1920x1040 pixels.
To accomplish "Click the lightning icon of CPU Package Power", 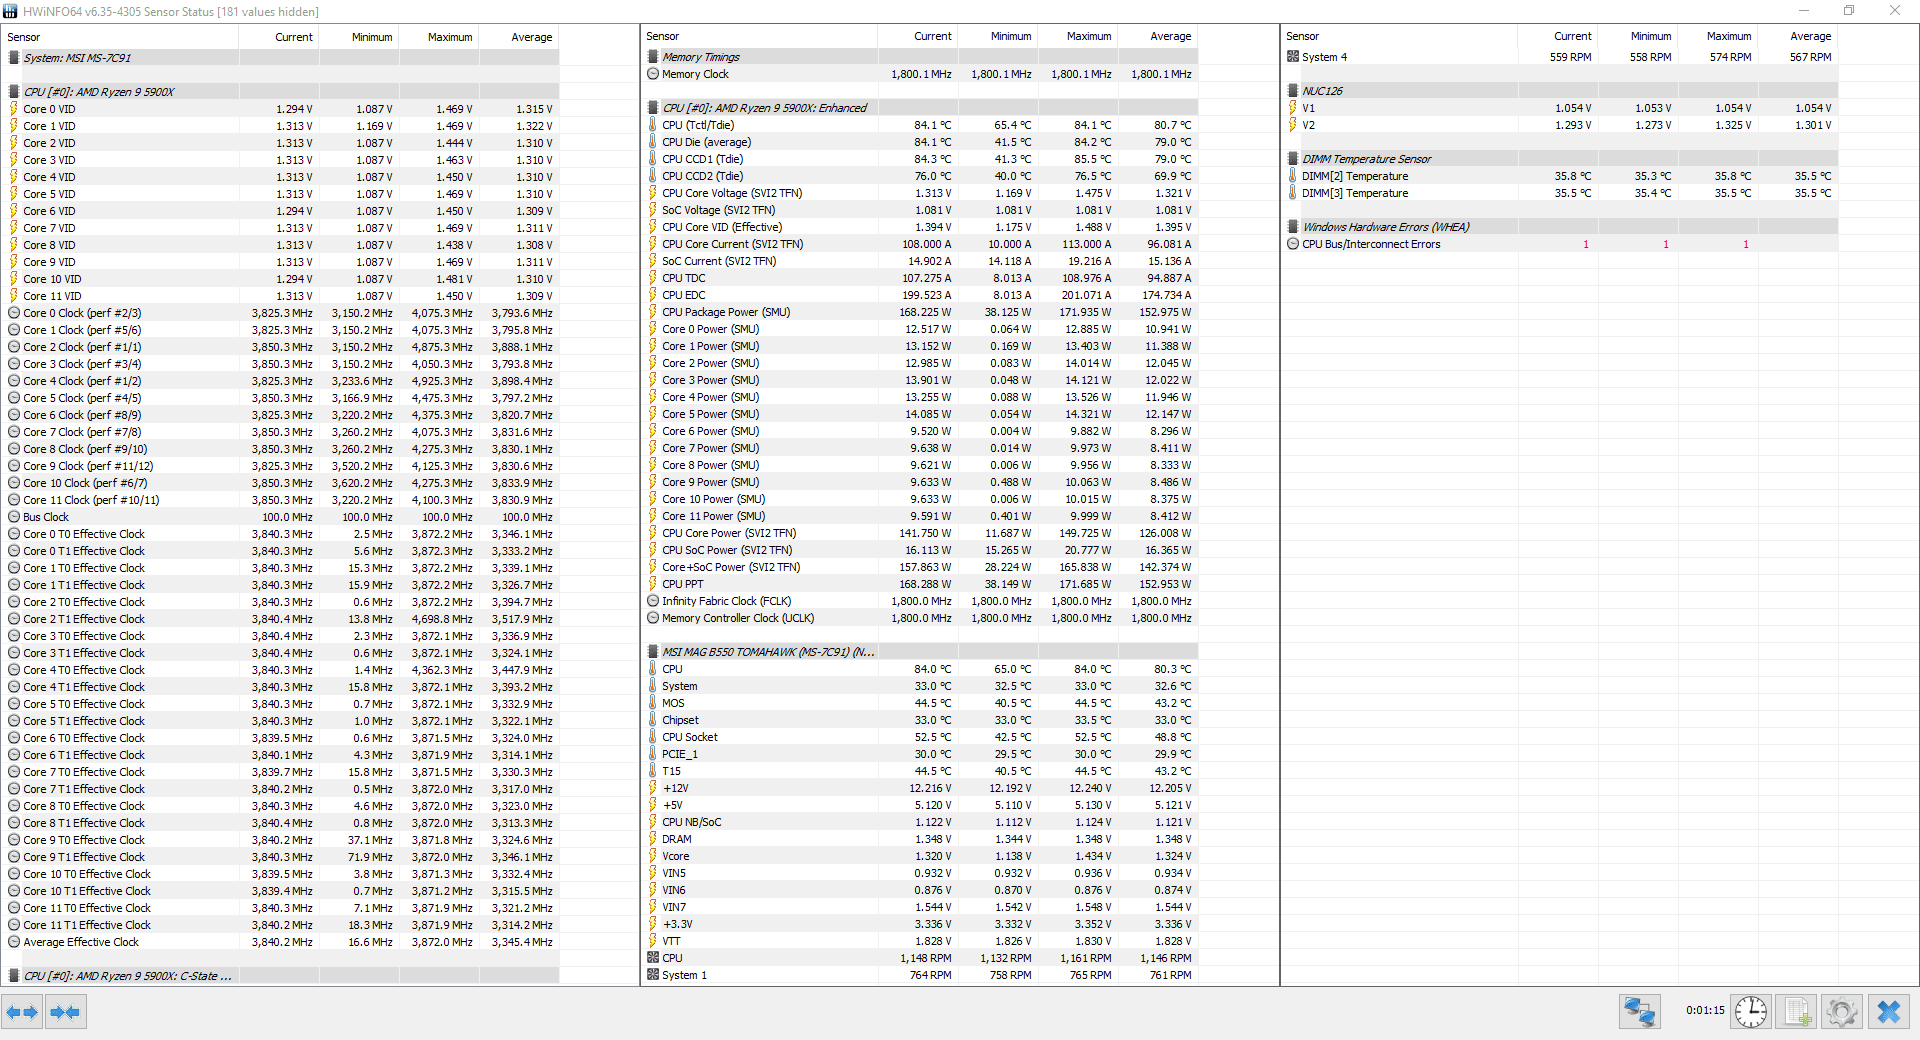I will coord(653,312).
